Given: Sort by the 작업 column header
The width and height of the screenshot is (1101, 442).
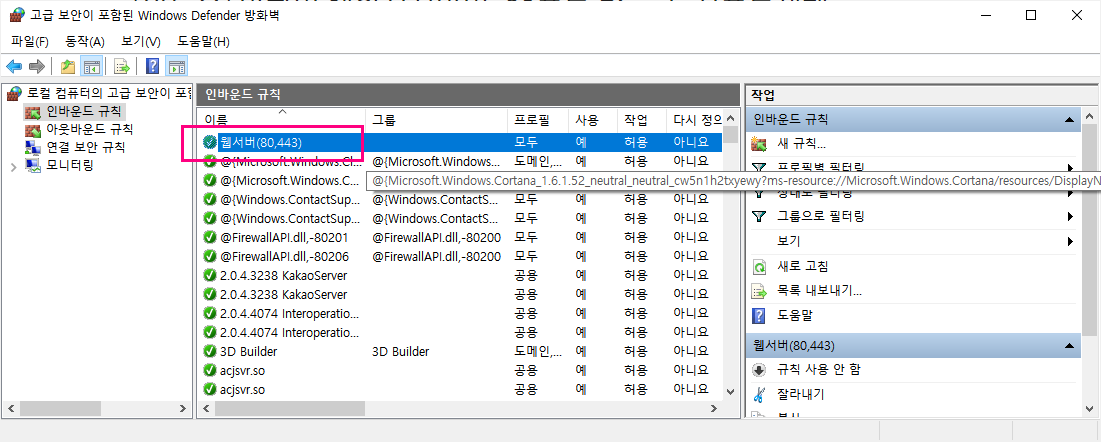Looking at the screenshot, I should 642,119.
